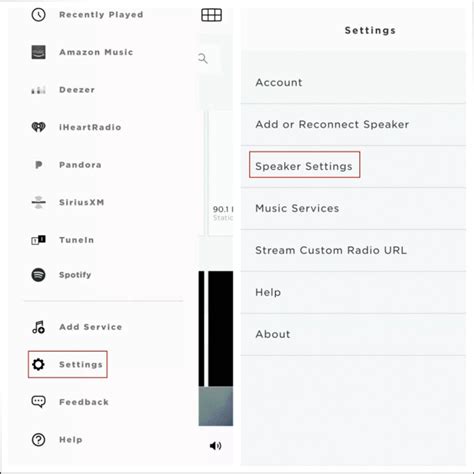Screen dimensions: 474x474
Task: Open Speaker Settings in the Settings list
Action: coord(353,166)
